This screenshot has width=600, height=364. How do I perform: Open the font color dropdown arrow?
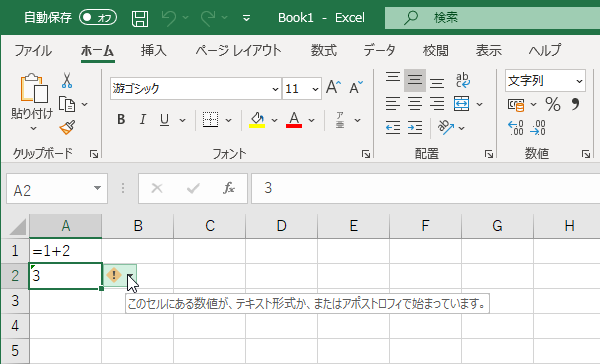tap(311, 121)
